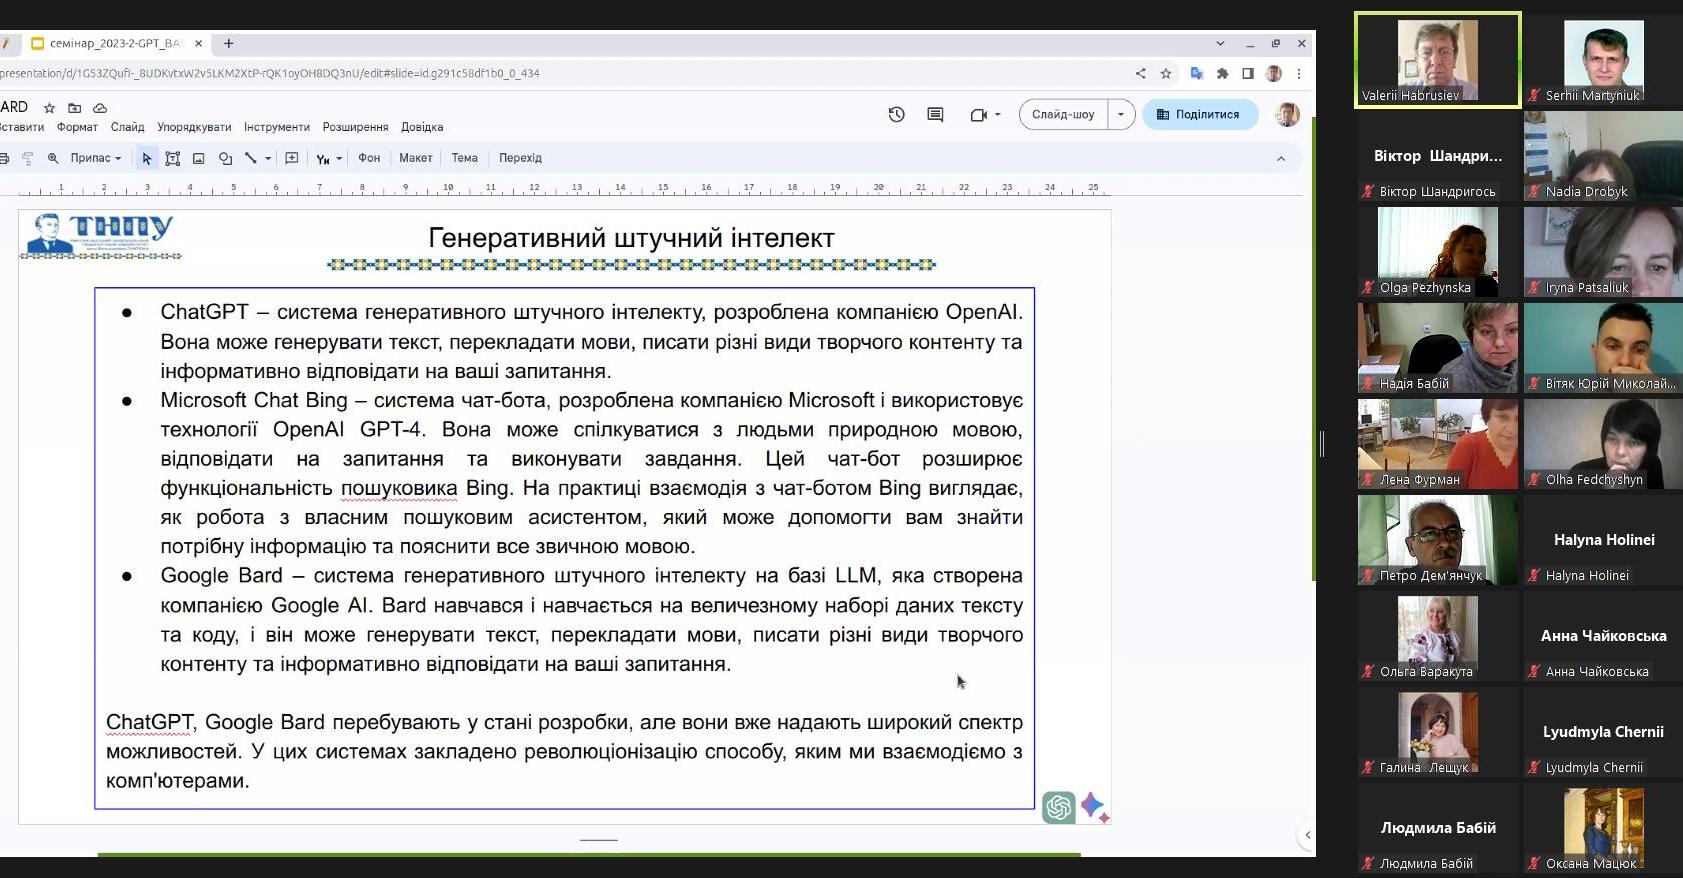The image size is (1683, 878).
Task: Open the Слайд menu
Action: click(x=127, y=127)
